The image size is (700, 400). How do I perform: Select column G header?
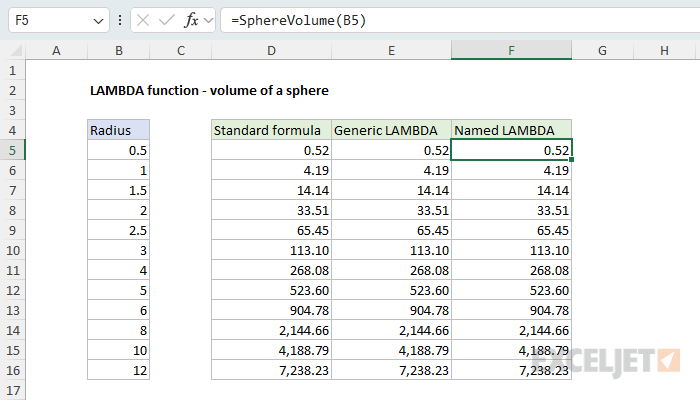[602, 50]
